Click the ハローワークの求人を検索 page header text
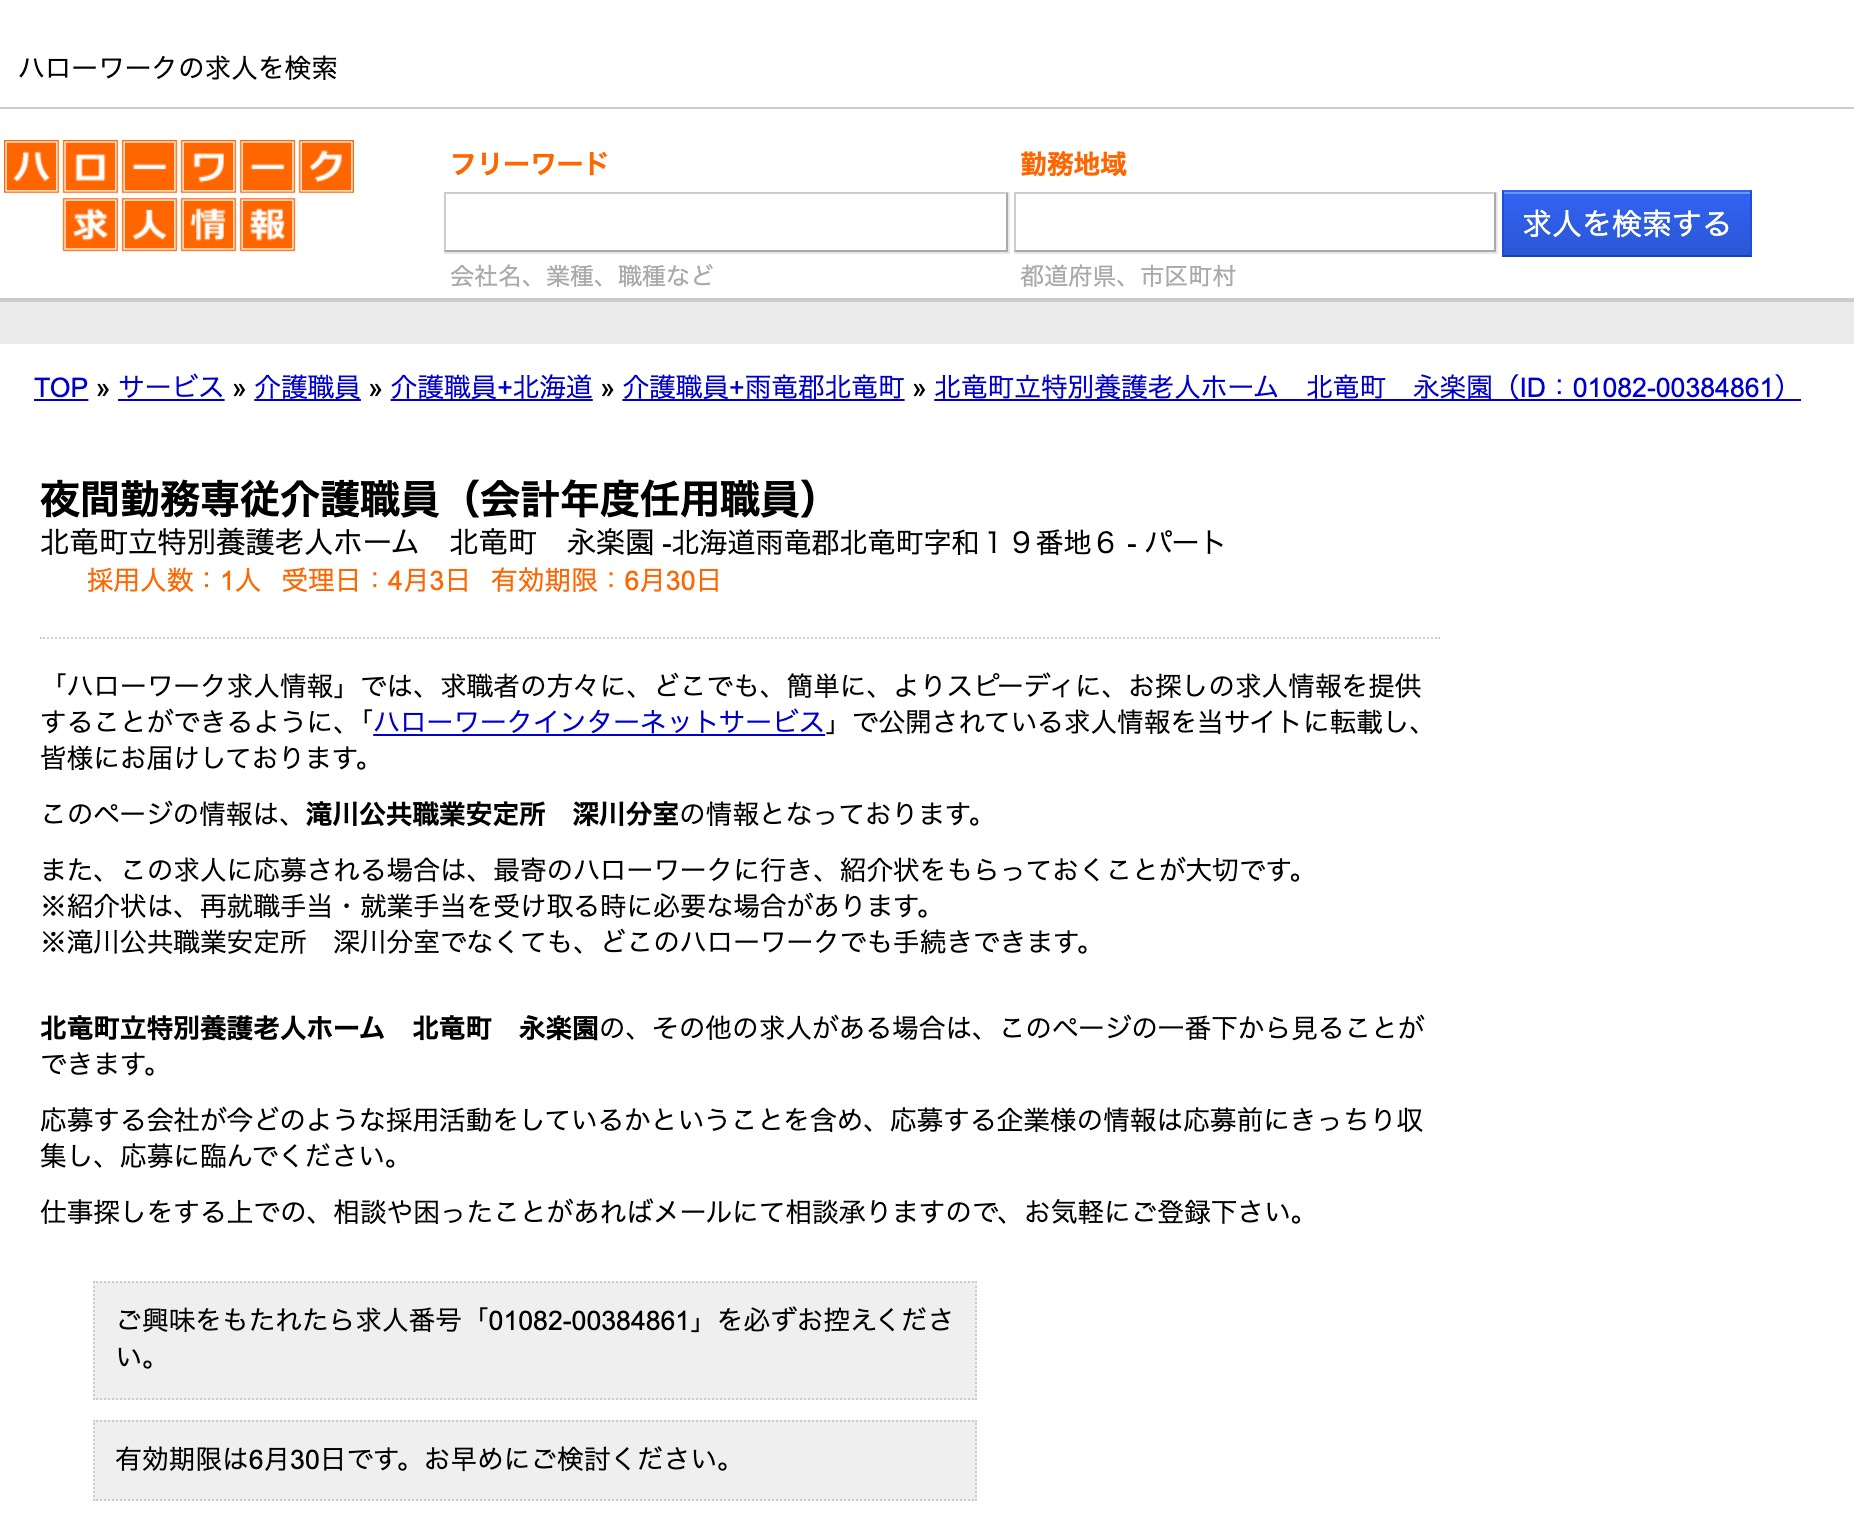Viewport: 1854px width, 1520px height. (178, 68)
